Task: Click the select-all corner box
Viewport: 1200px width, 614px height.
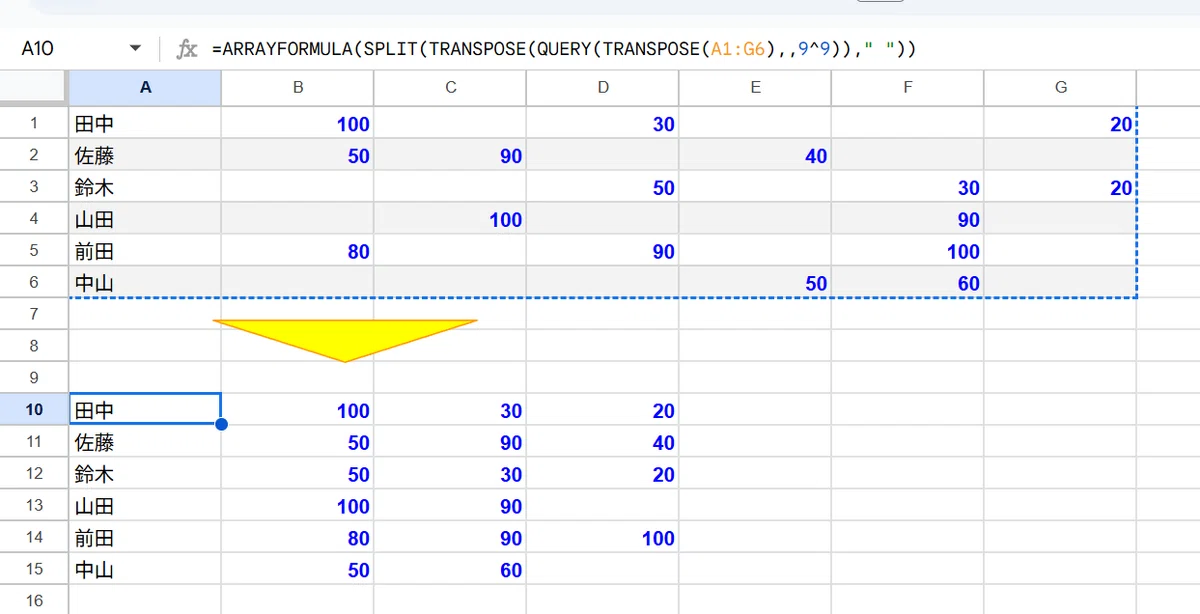Action: [34, 88]
